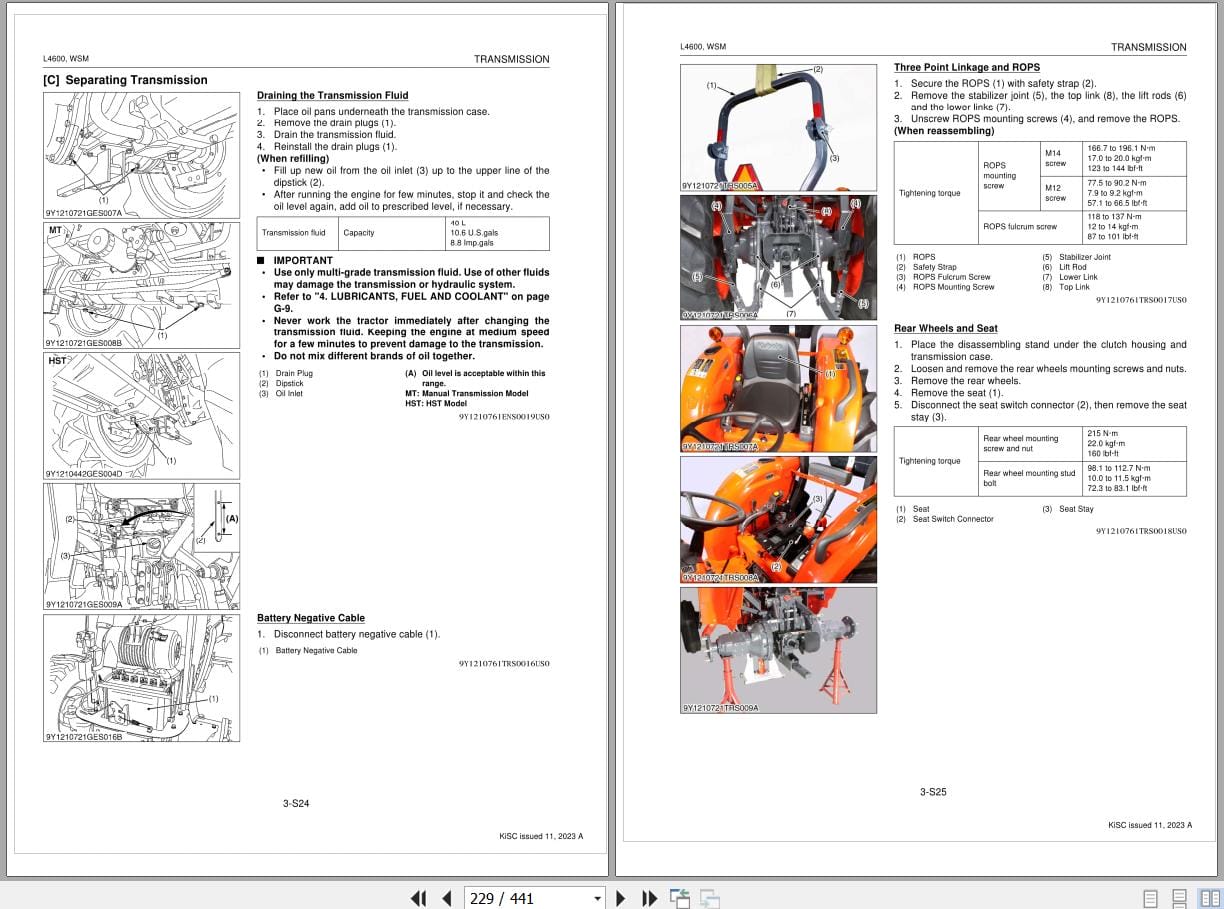
Task: Click the page number 3-S25
Action: (933, 792)
